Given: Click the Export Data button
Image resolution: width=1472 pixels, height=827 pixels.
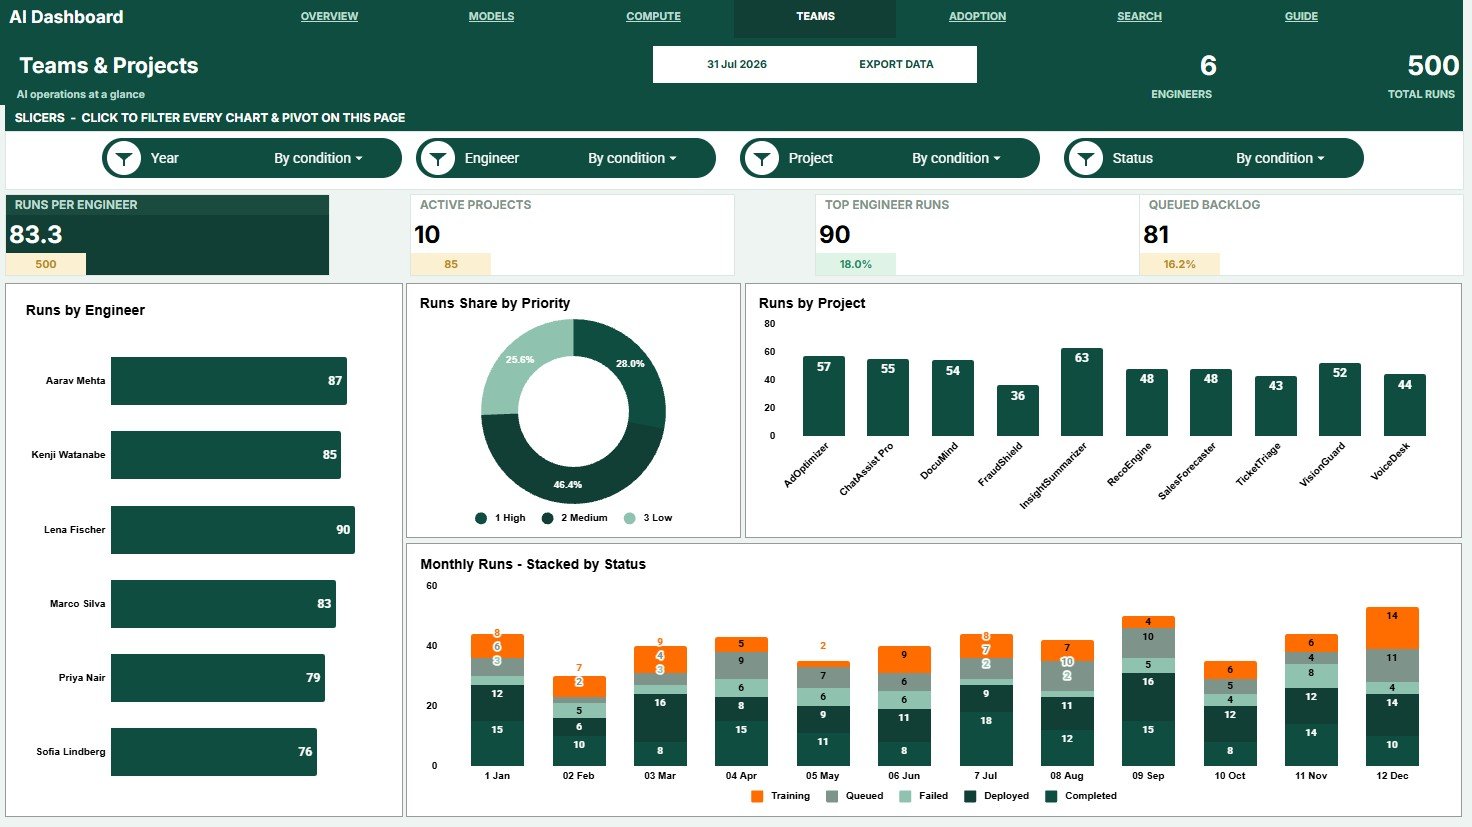Looking at the screenshot, I should (x=896, y=64).
